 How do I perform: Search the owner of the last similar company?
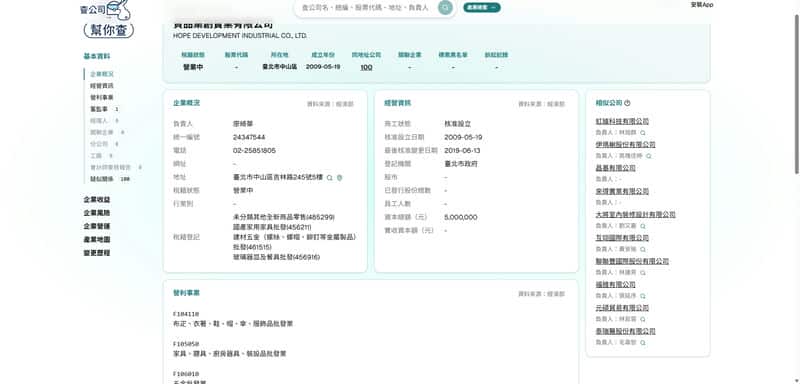[x=642, y=343]
